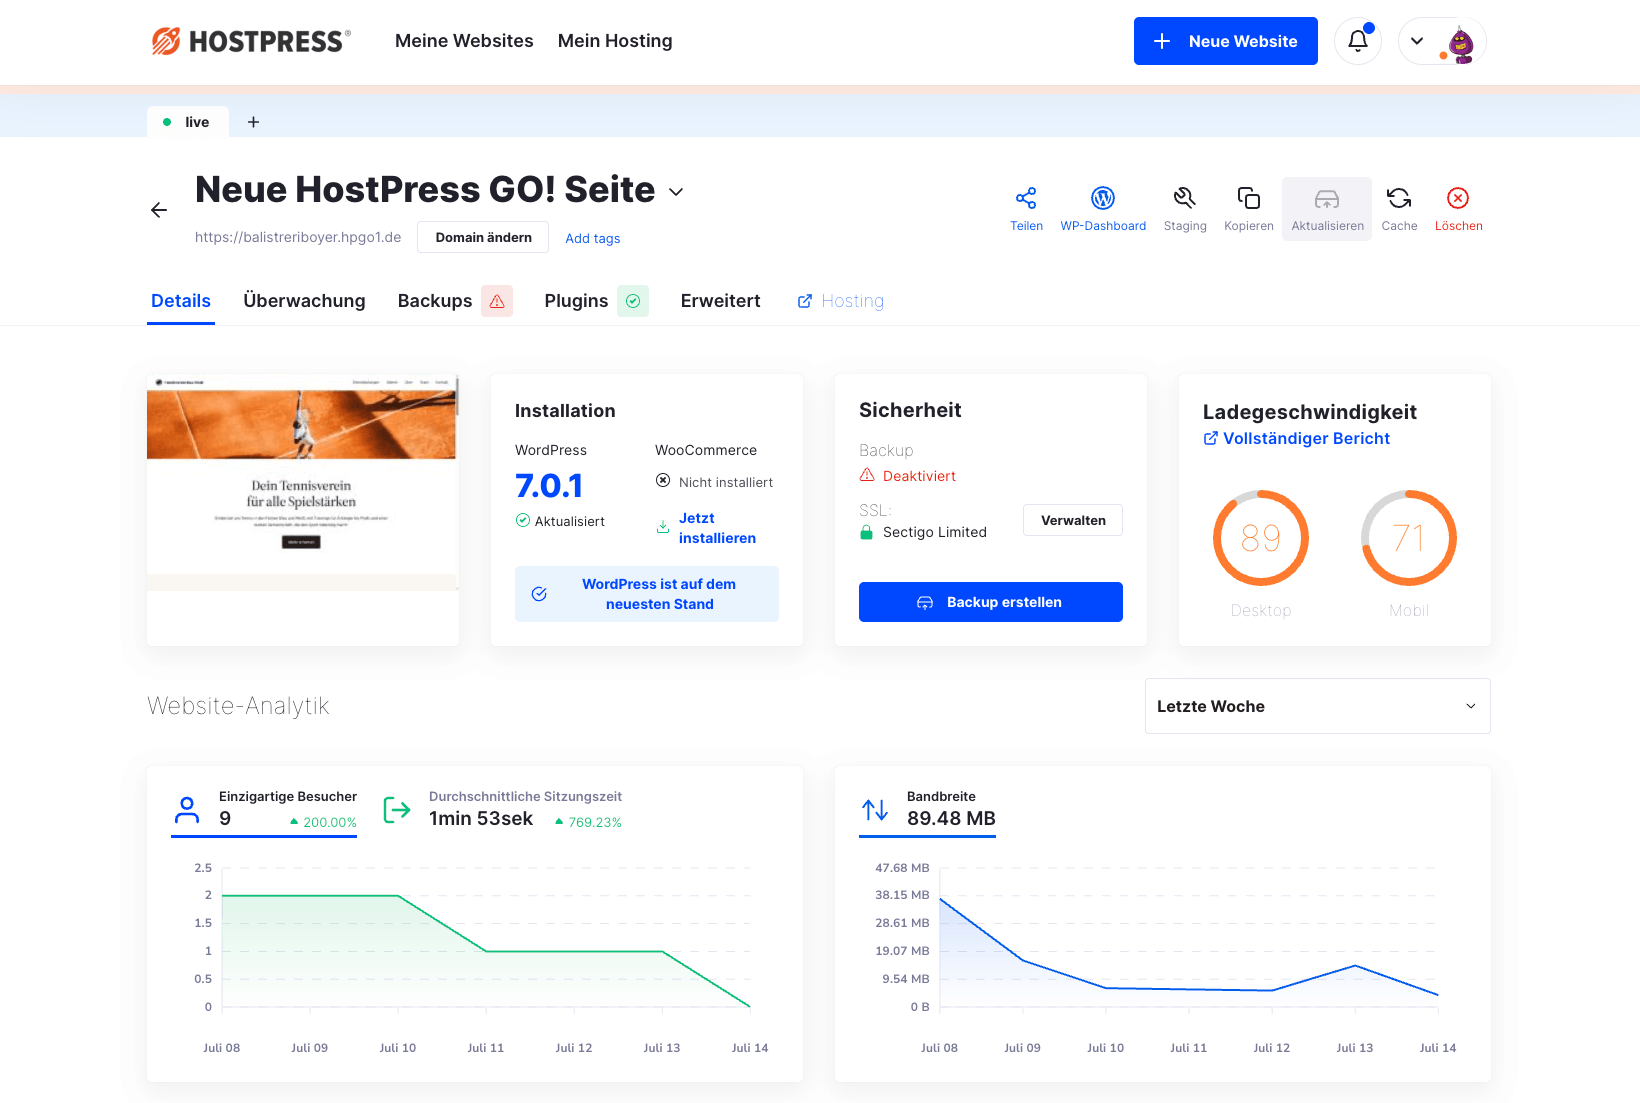Screen dimensions: 1640x1103
Task: Click the Add tags link
Action: pos(593,238)
